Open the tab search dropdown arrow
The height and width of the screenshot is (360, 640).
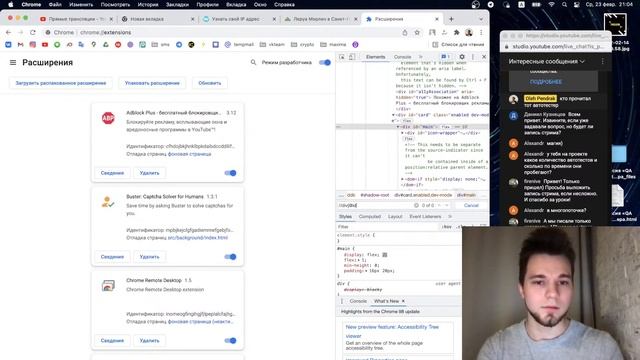[481, 19]
